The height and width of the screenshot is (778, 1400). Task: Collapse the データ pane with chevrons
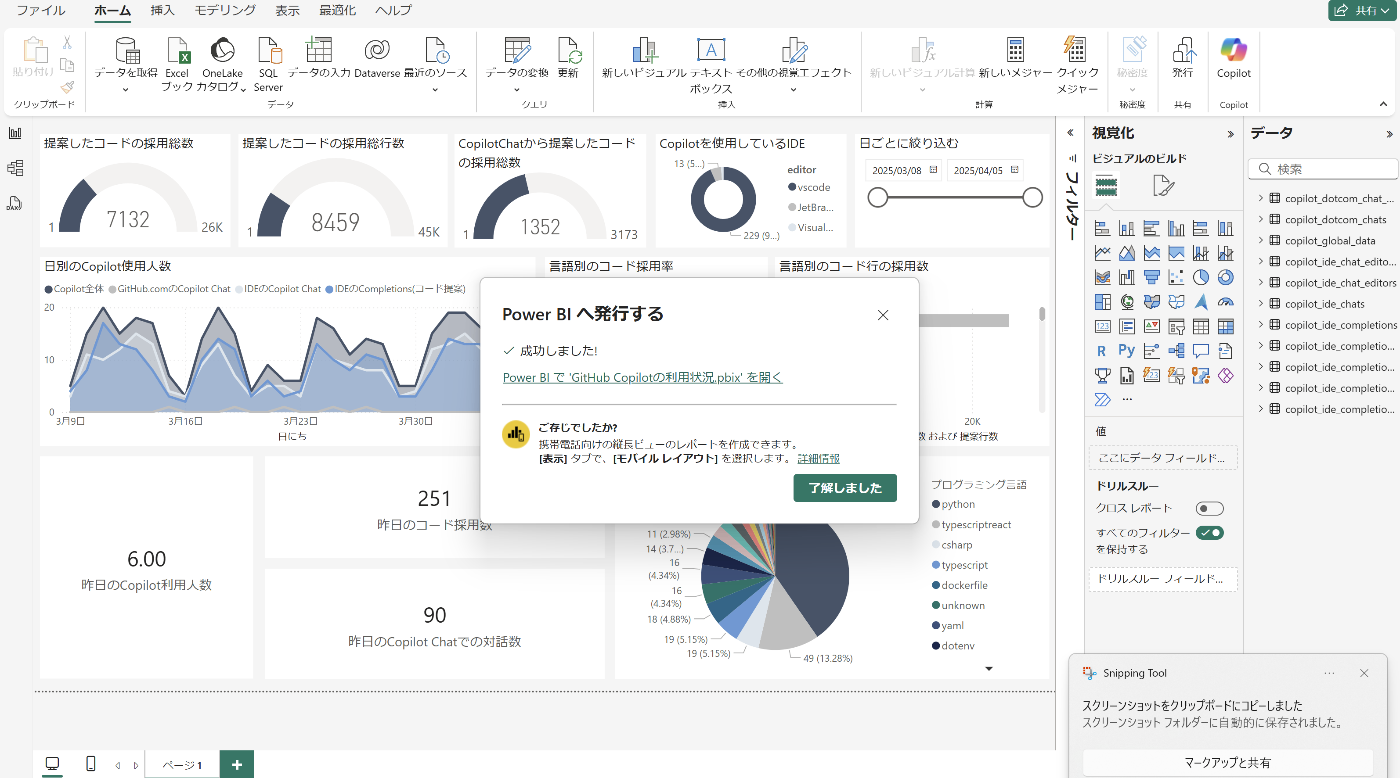point(1389,134)
